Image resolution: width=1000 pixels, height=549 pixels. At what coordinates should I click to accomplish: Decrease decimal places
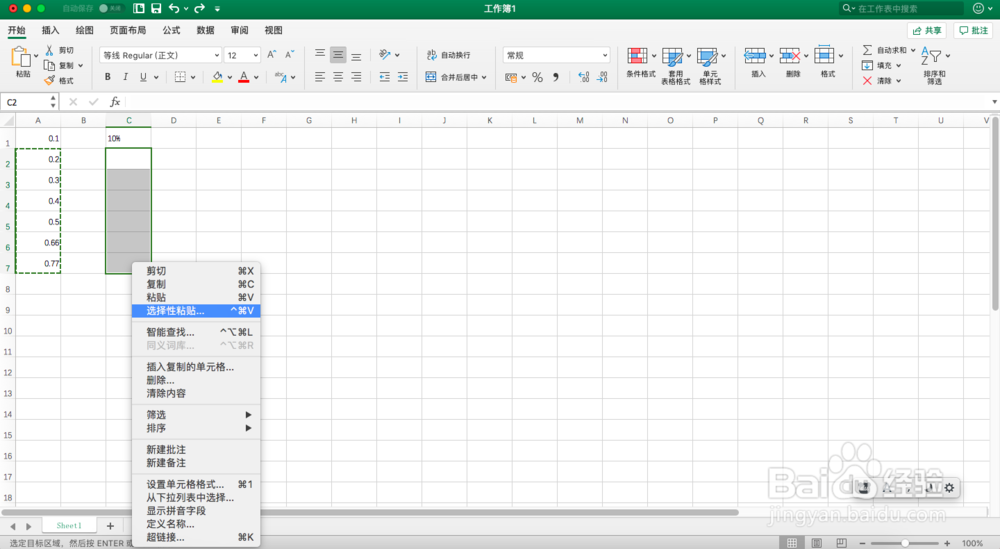coord(602,77)
